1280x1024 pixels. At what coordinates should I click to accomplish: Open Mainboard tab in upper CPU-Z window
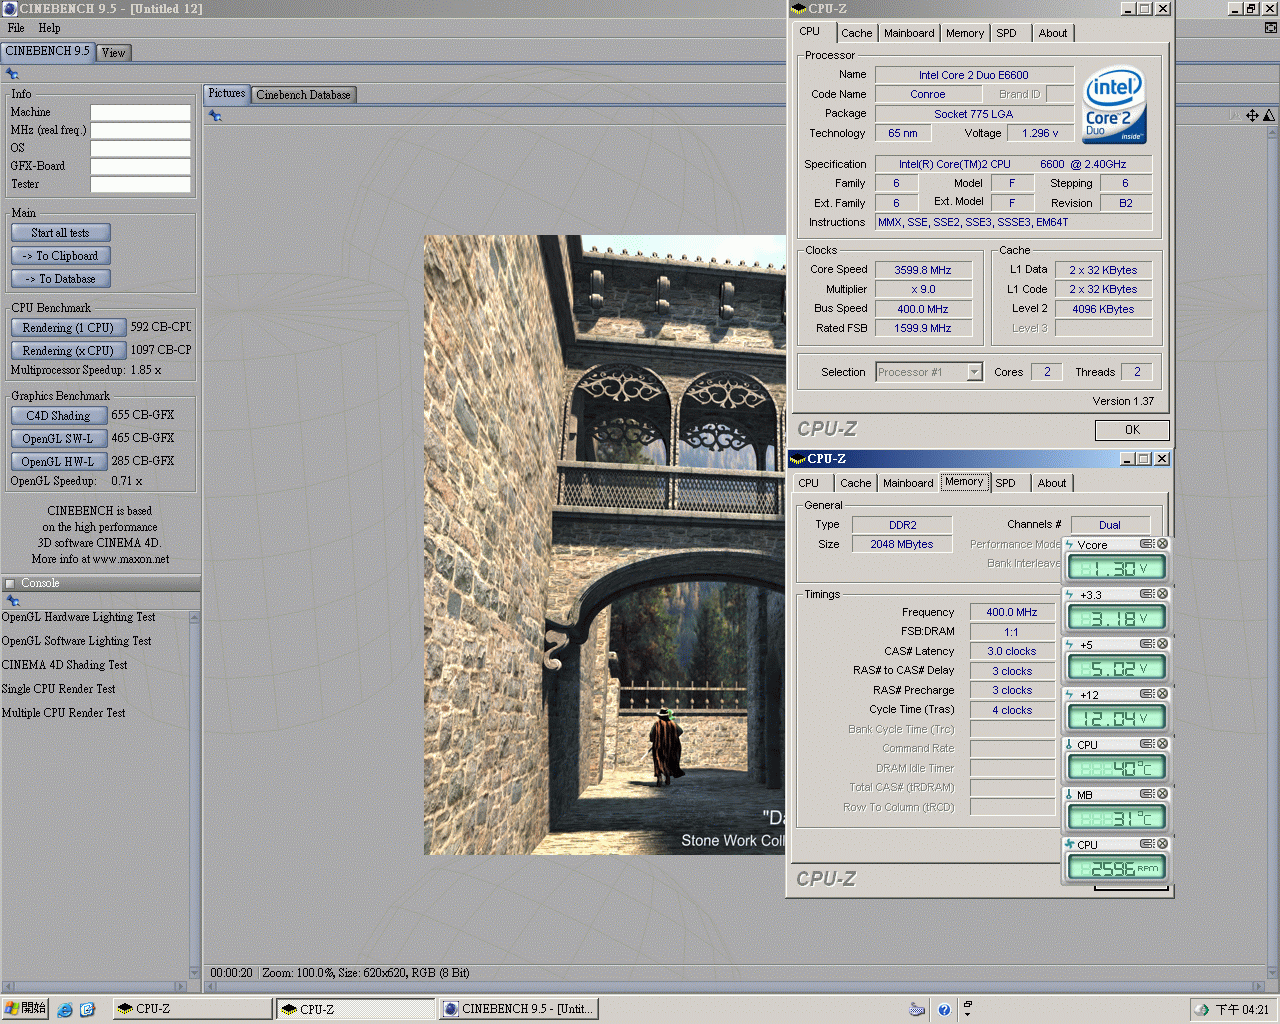click(909, 33)
